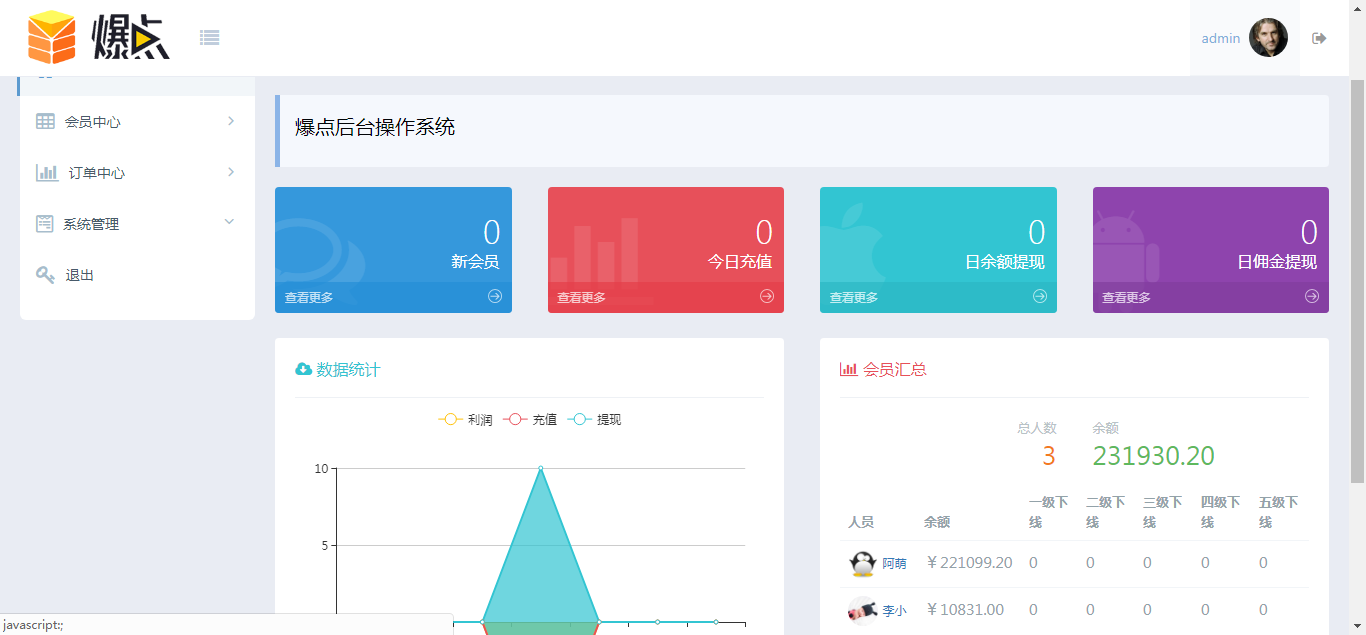Click the sidebar toggle list icon
The image size is (1366, 635).
209,38
